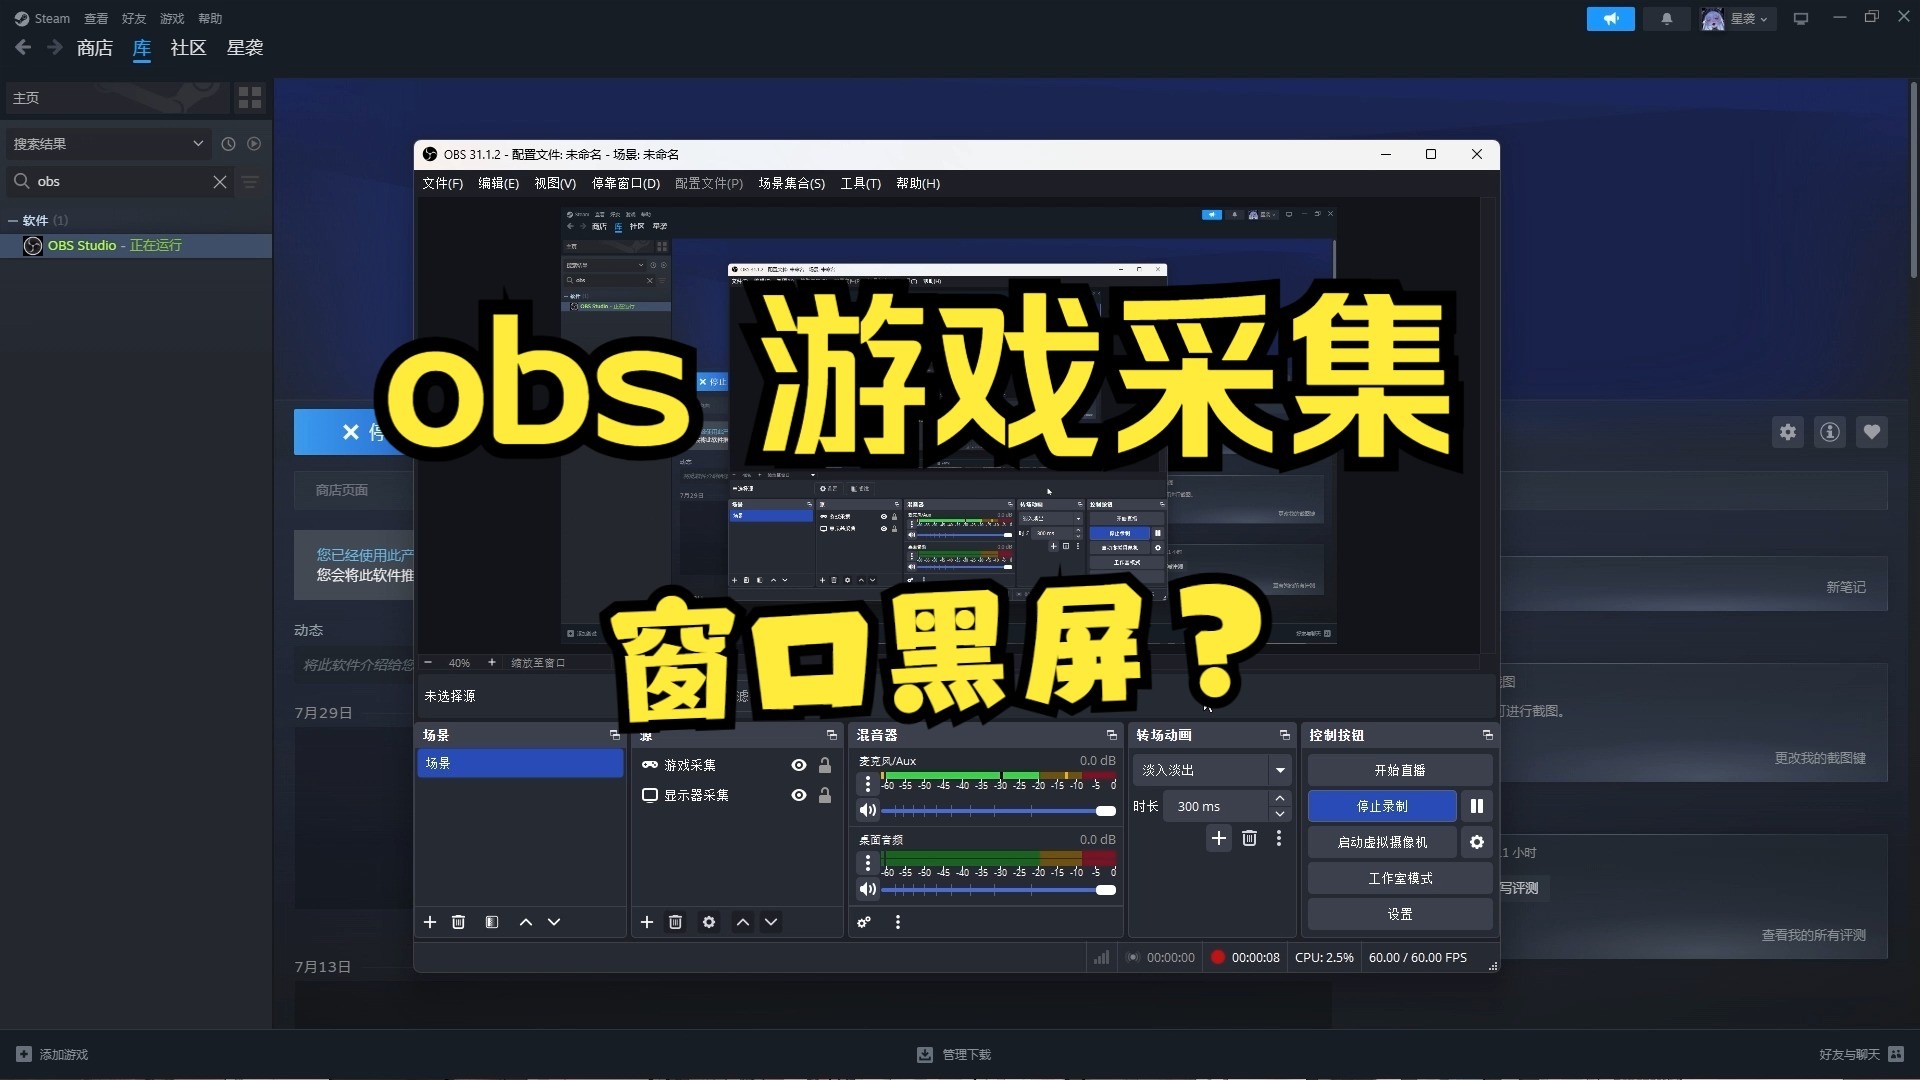Remove selected source with trash icon
The image size is (1920, 1080).
coord(675,922)
